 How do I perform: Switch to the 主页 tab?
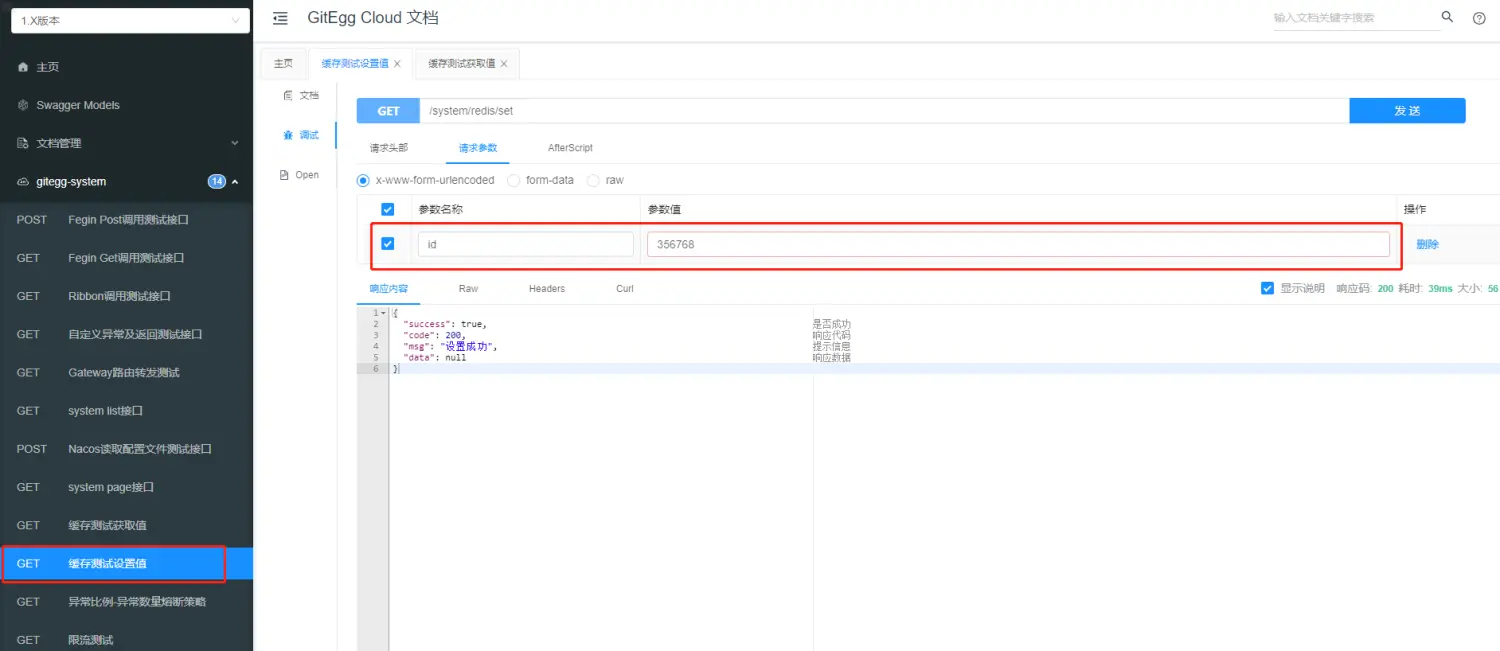click(284, 63)
